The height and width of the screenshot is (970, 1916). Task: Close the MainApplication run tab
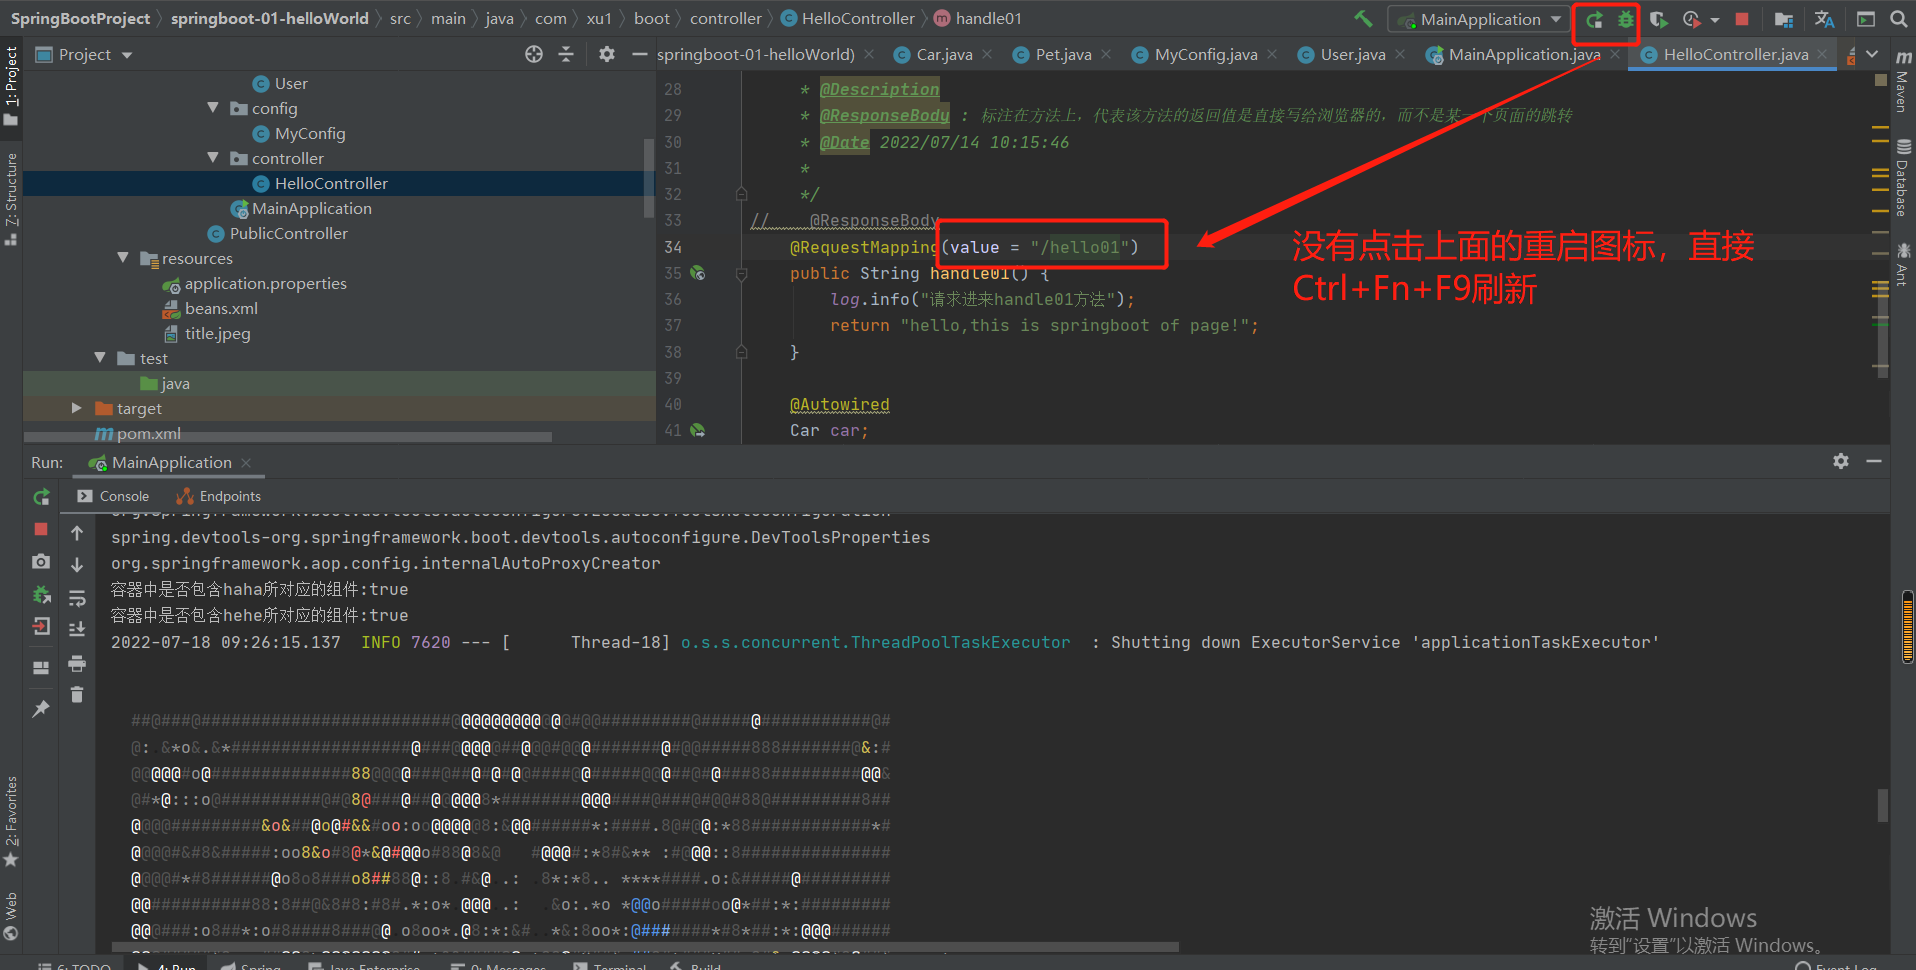(246, 463)
